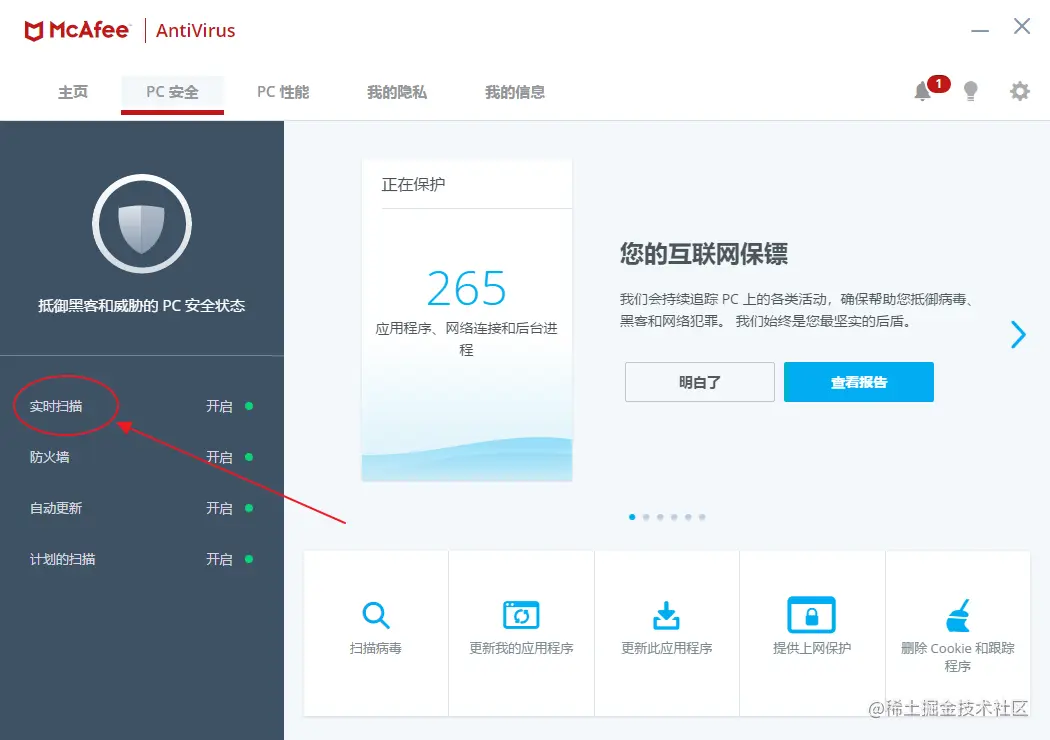
Task: Select the first carousel page dot
Action: [632, 517]
